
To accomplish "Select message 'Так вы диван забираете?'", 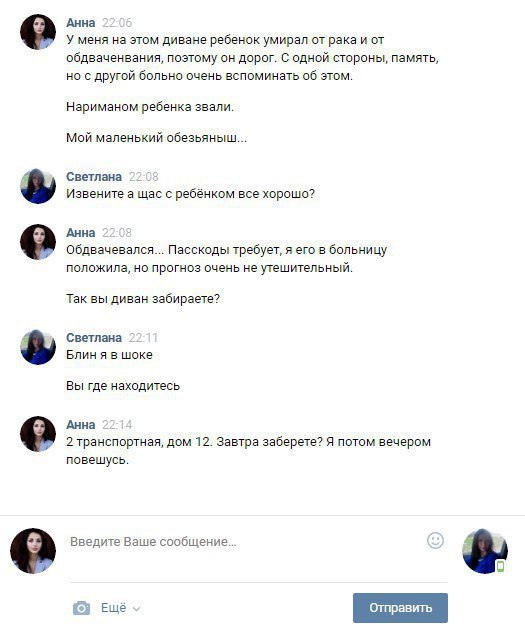I will (143, 299).
